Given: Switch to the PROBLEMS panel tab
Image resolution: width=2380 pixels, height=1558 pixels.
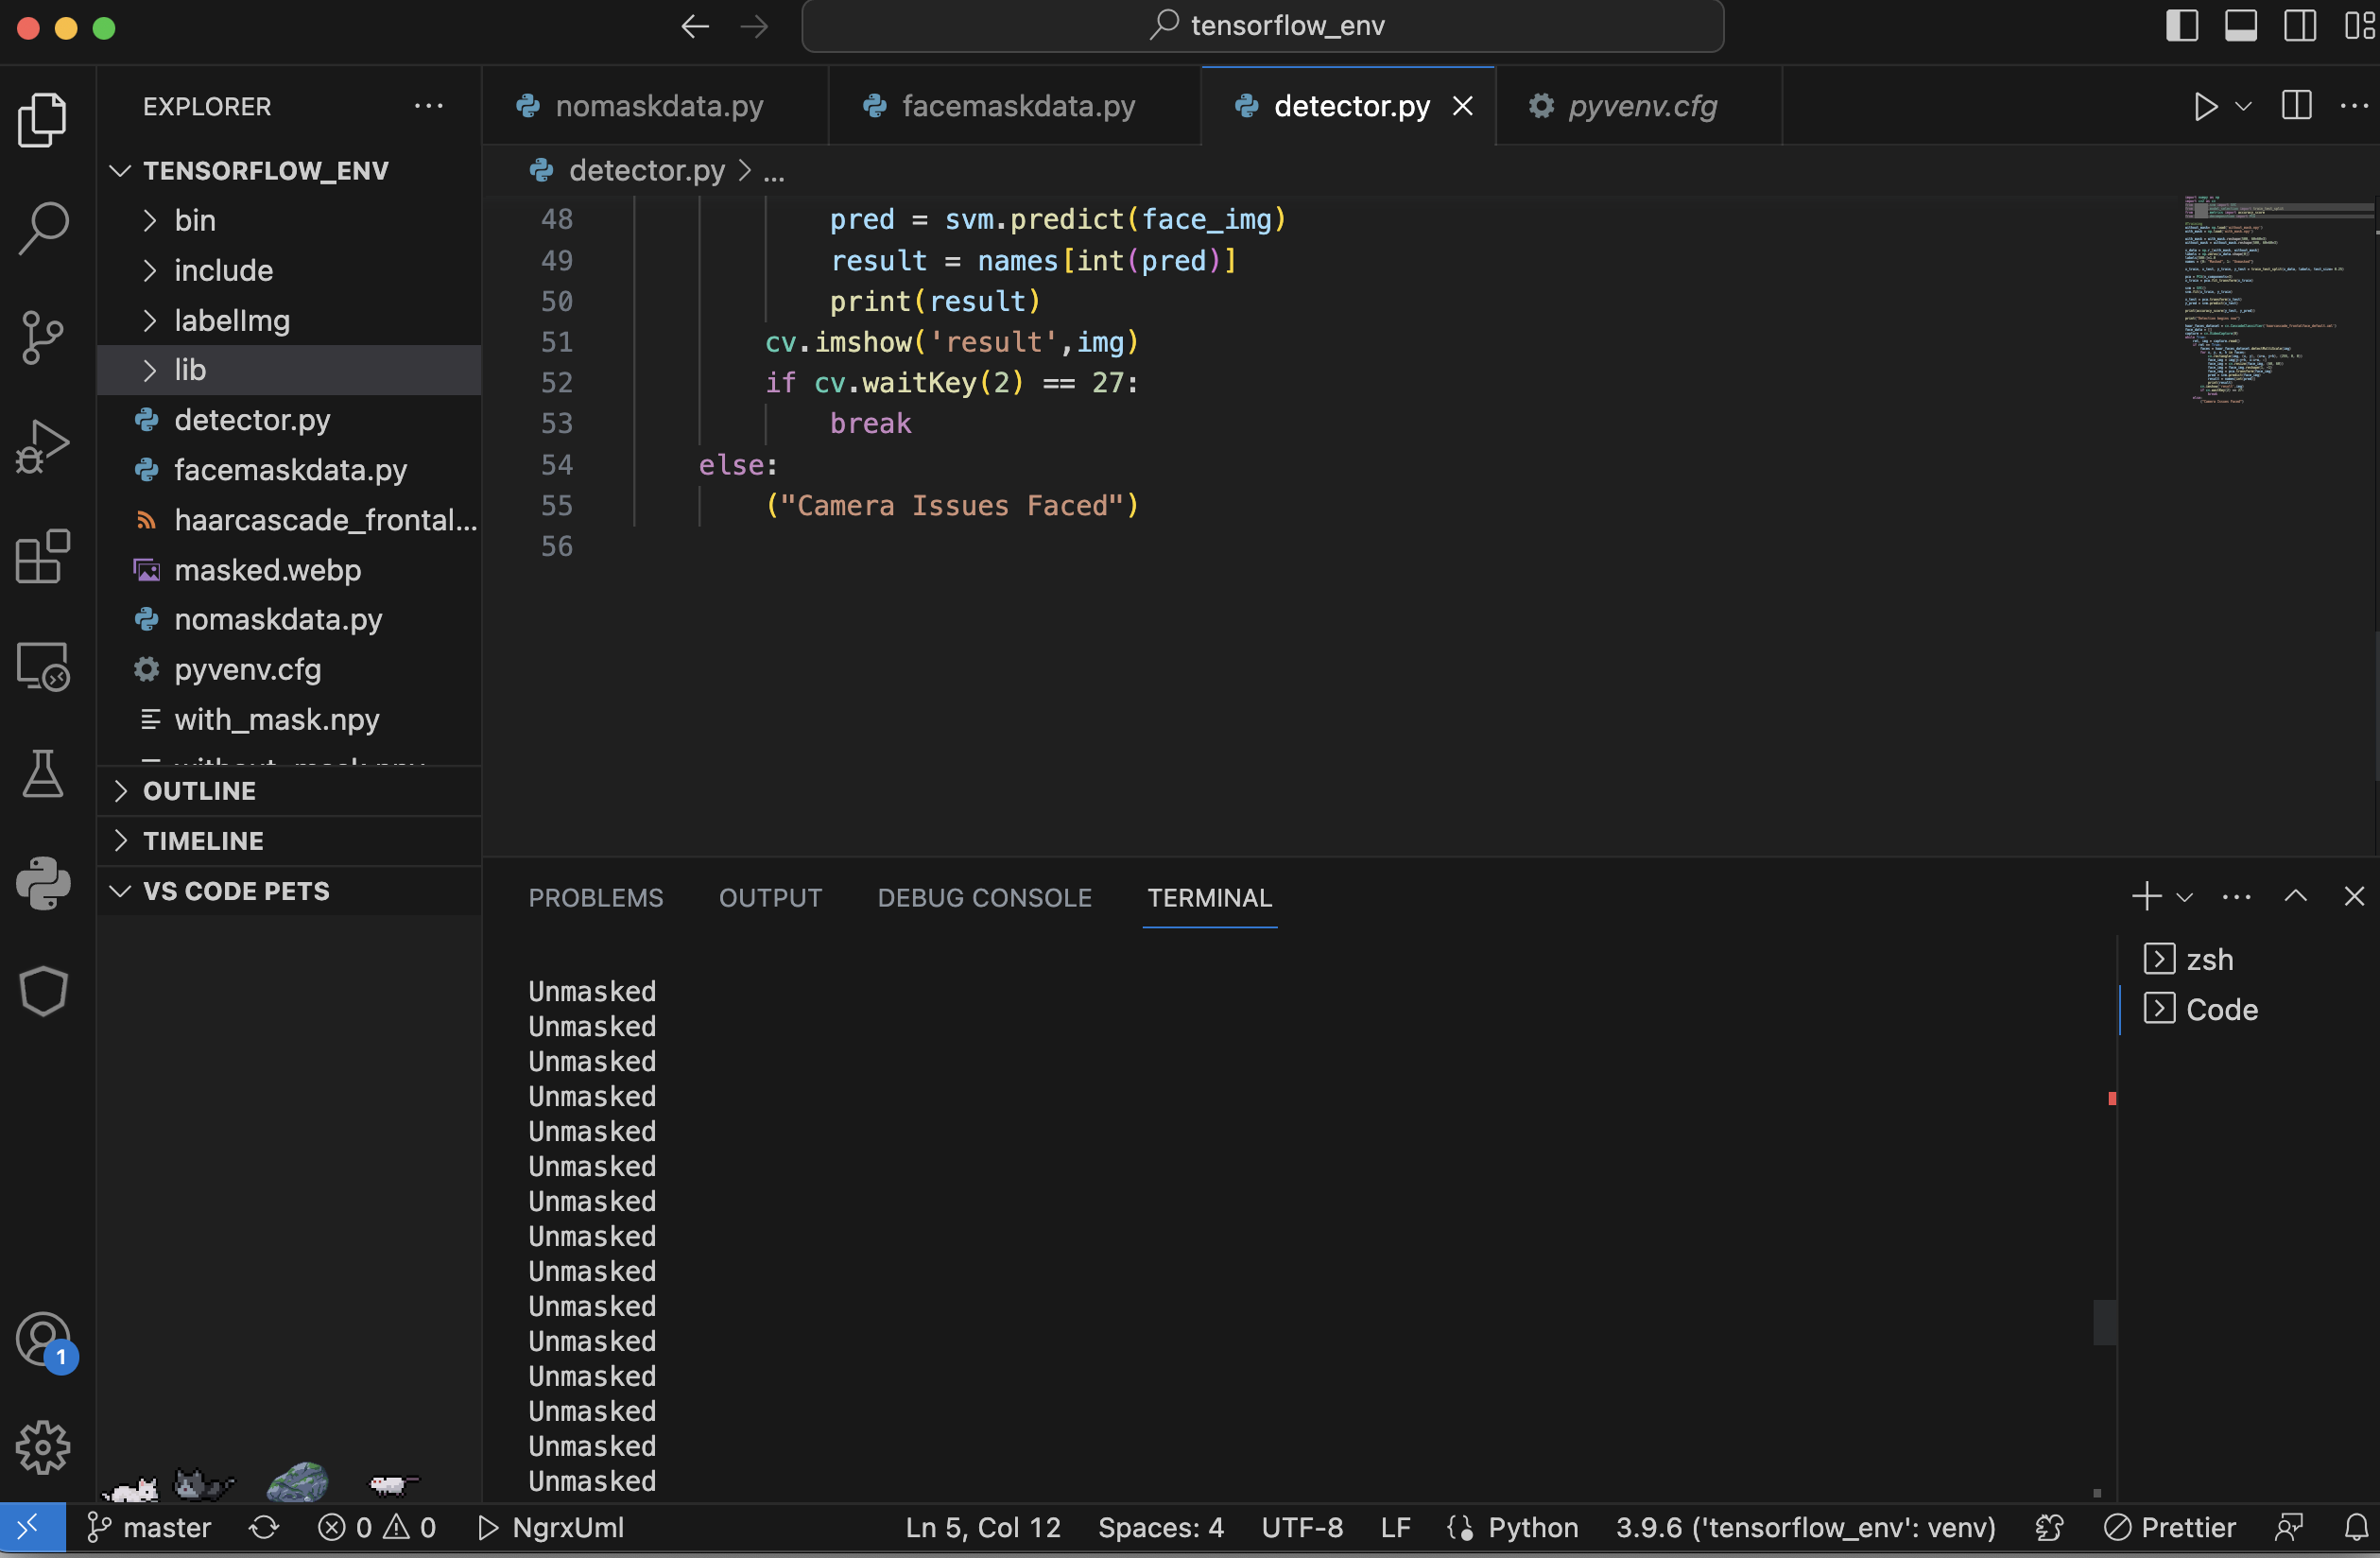Looking at the screenshot, I should [x=595, y=898].
